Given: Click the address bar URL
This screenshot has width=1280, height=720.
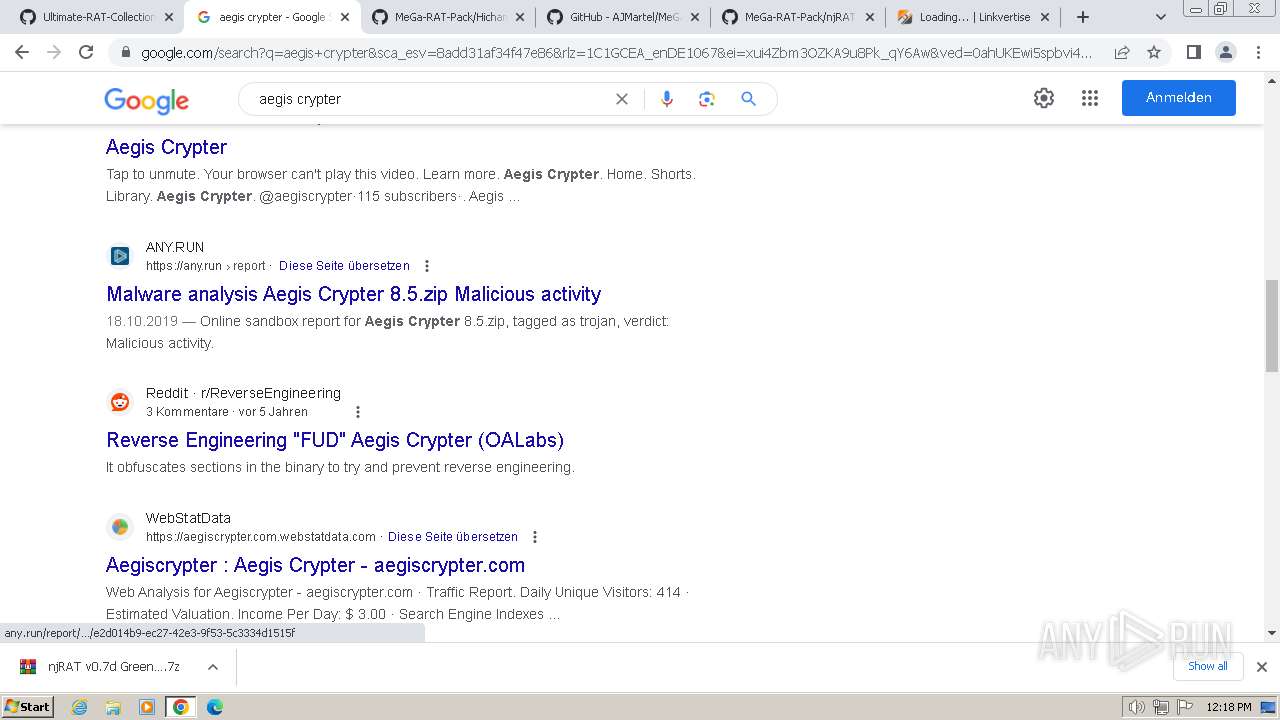Looking at the screenshot, I should click(x=616, y=52).
